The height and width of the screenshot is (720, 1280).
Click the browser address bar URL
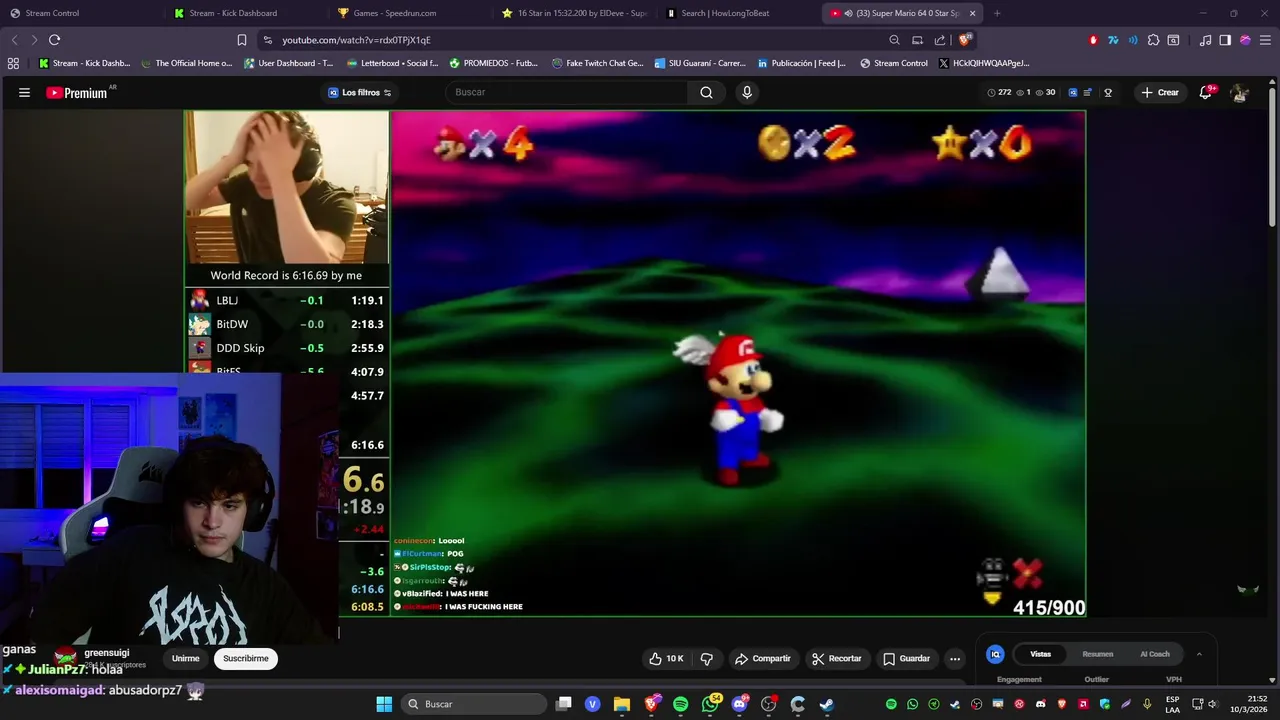coord(356,40)
